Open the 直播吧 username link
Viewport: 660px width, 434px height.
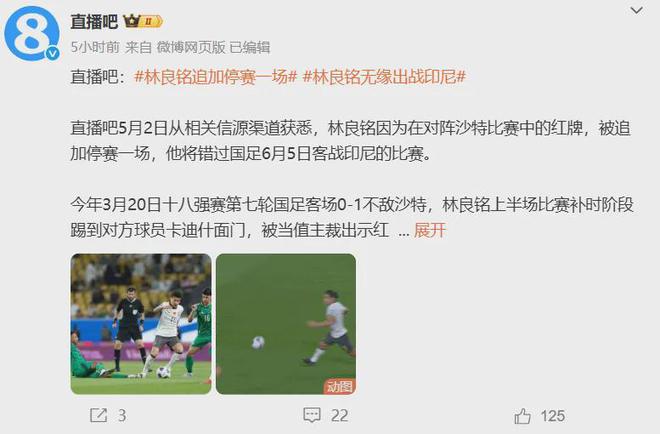(x=94, y=21)
